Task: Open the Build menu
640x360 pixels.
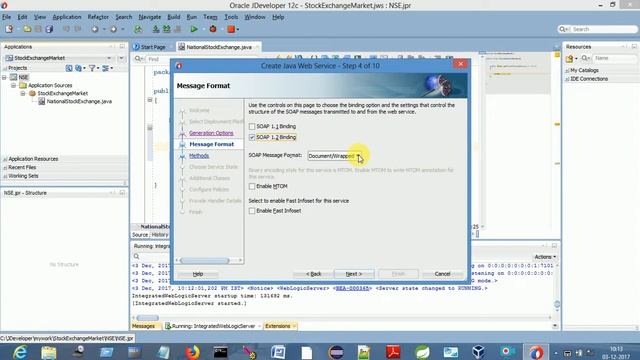Action: (x=173, y=17)
